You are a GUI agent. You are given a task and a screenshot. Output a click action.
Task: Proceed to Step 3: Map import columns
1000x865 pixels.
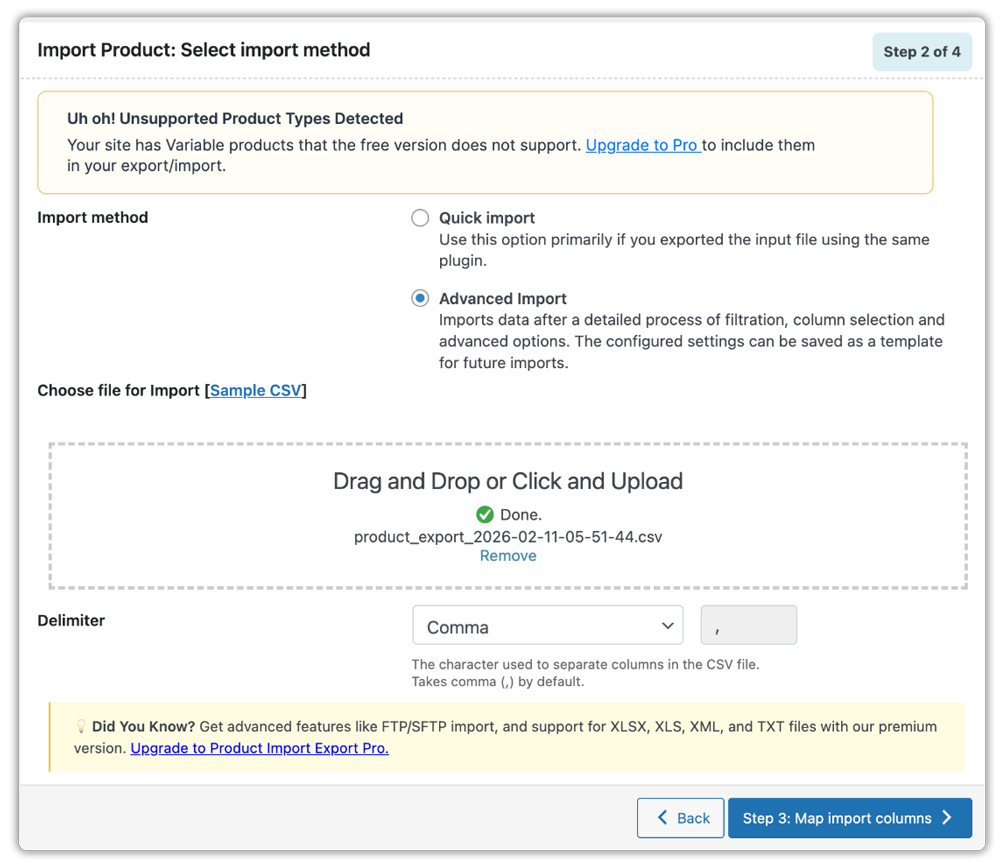click(849, 818)
